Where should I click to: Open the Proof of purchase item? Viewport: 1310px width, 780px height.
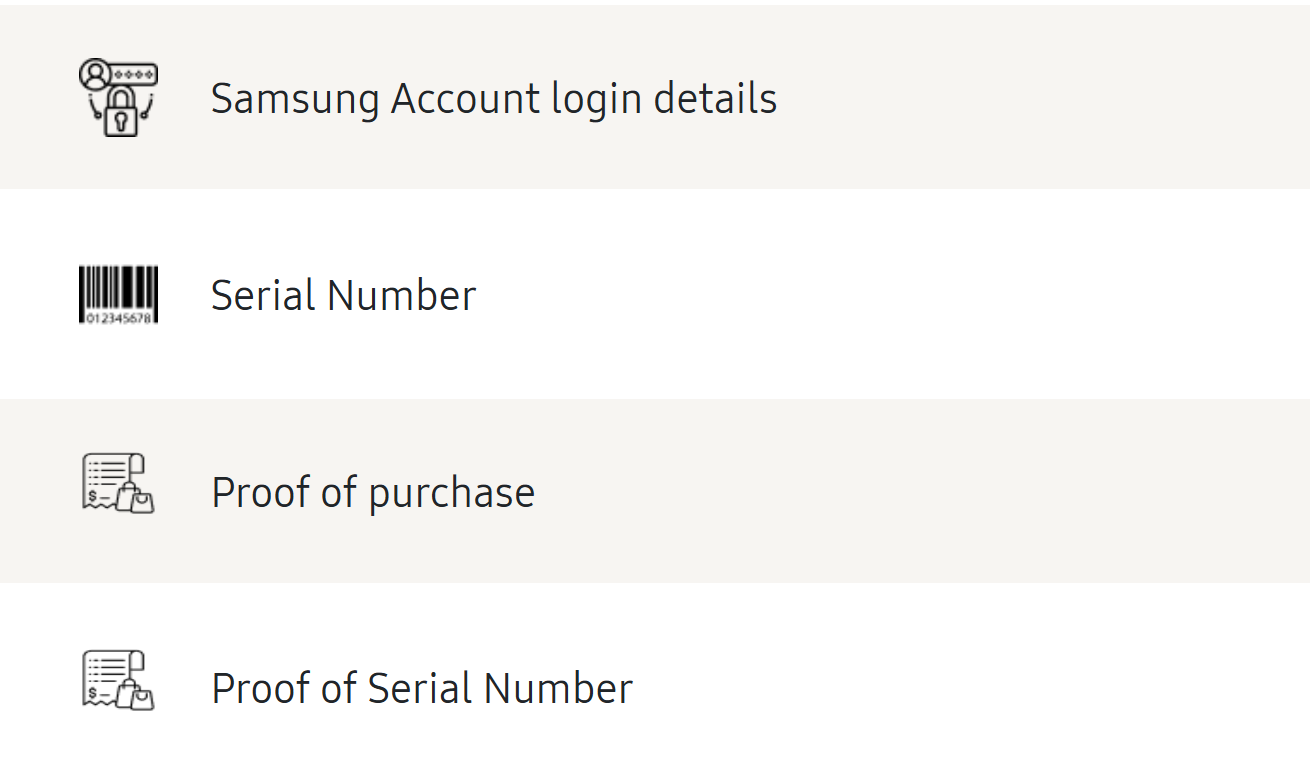373,492
